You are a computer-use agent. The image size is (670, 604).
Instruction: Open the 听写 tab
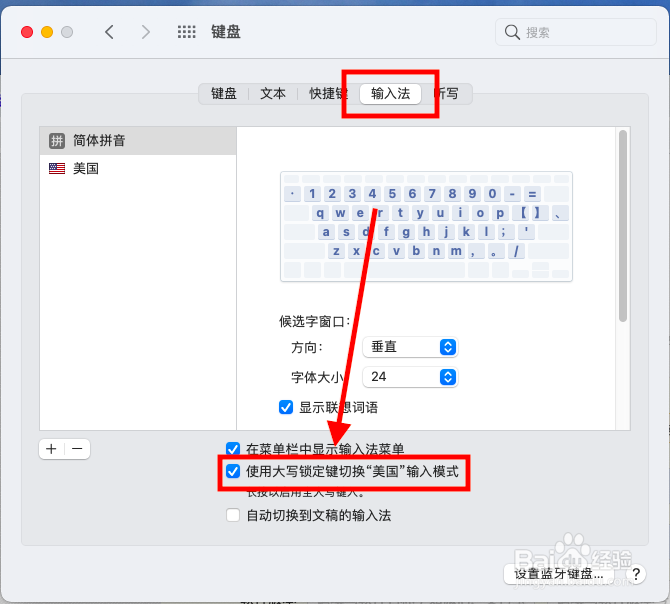[x=446, y=94]
